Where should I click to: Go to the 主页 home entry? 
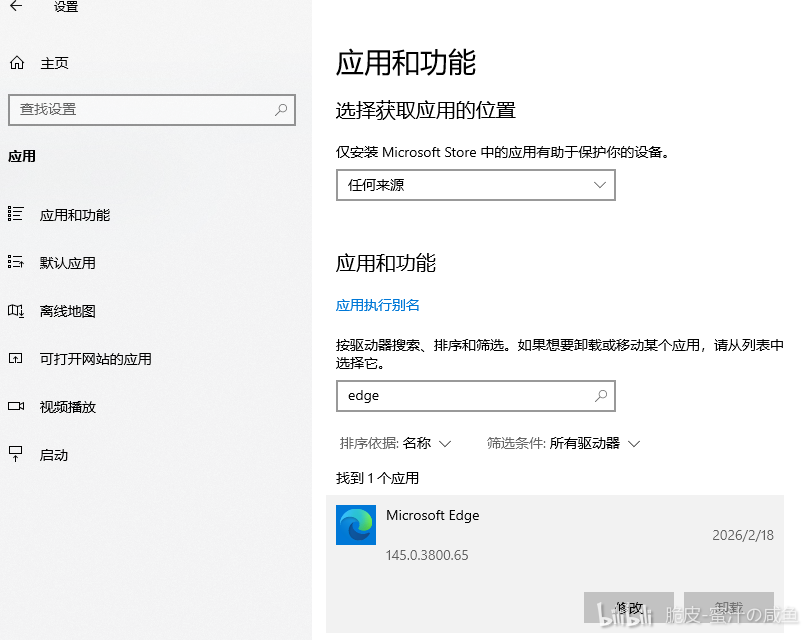click(x=54, y=63)
